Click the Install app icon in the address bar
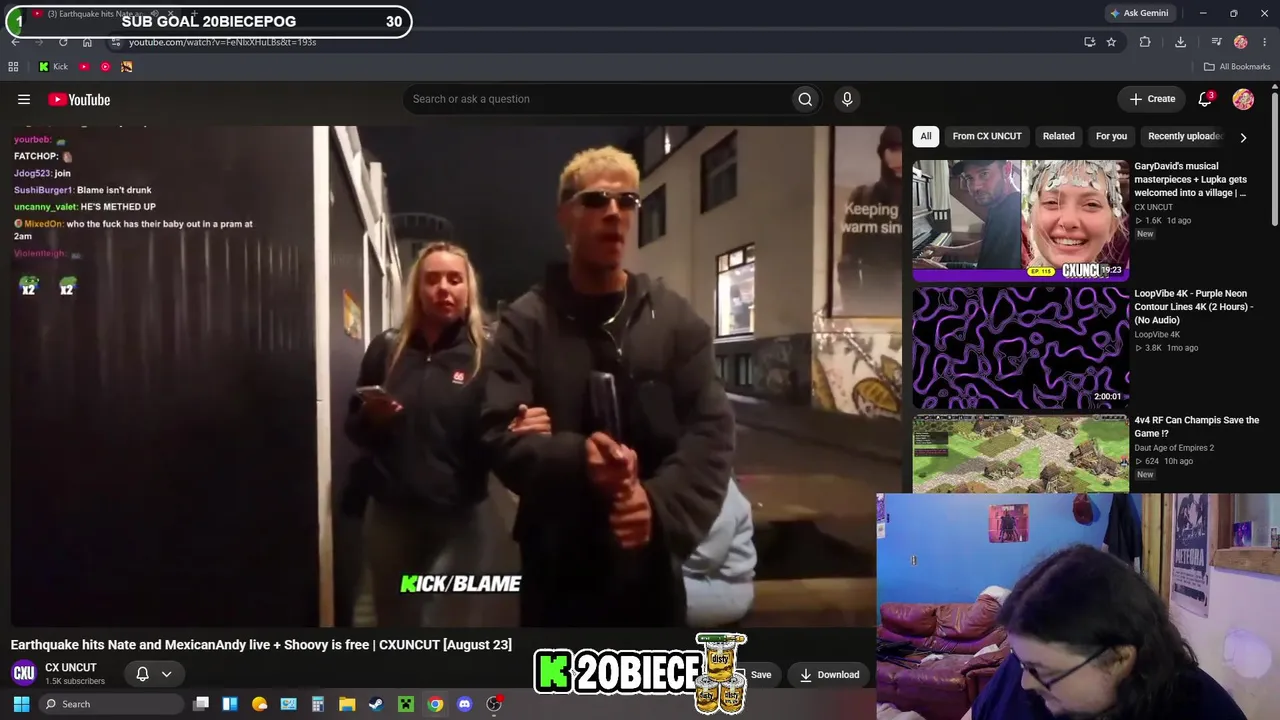The height and width of the screenshot is (720, 1280). (1090, 42)
